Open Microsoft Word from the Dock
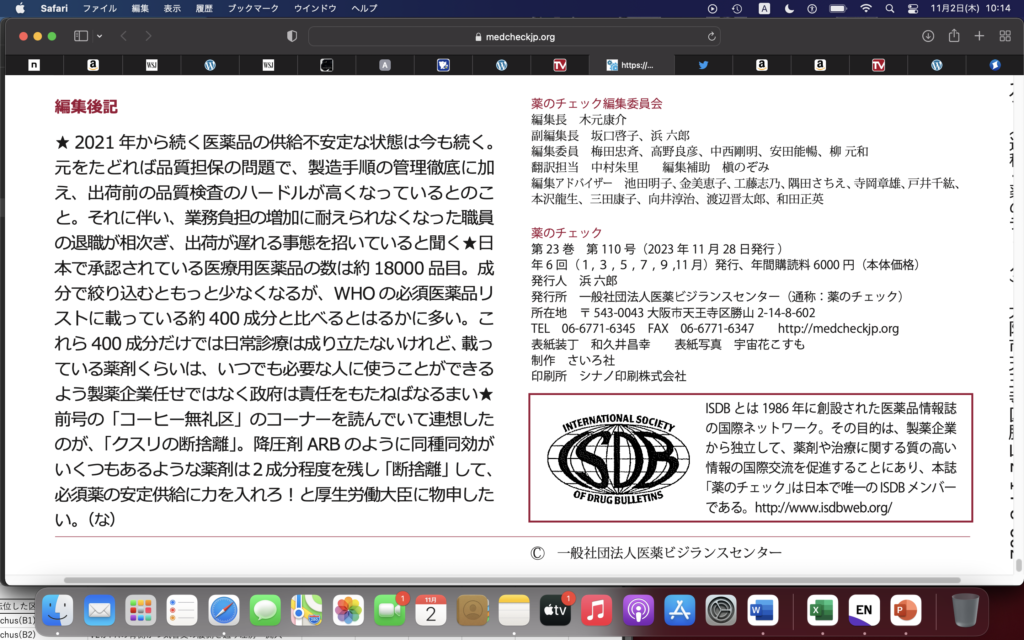Viewport: 1024px width, 640px height. click(764, 610)
